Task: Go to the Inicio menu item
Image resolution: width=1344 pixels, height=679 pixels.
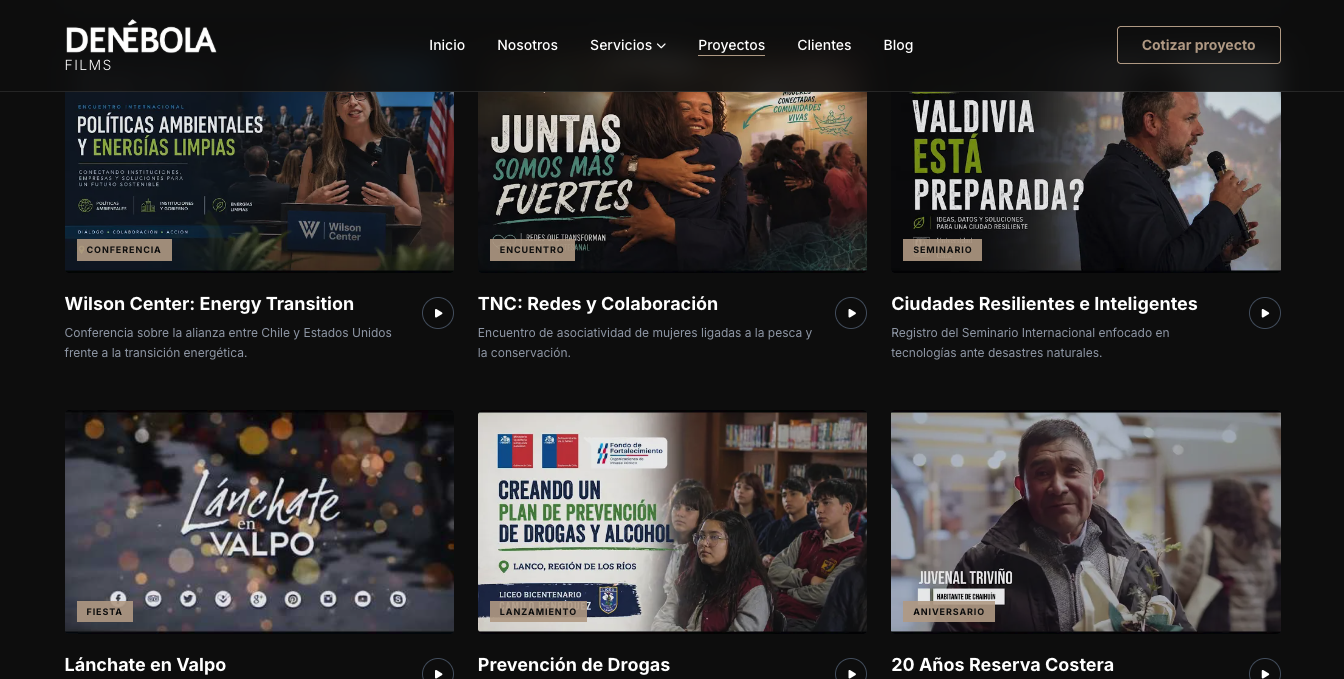Action: pyautogui.click(x=447, y=45)
